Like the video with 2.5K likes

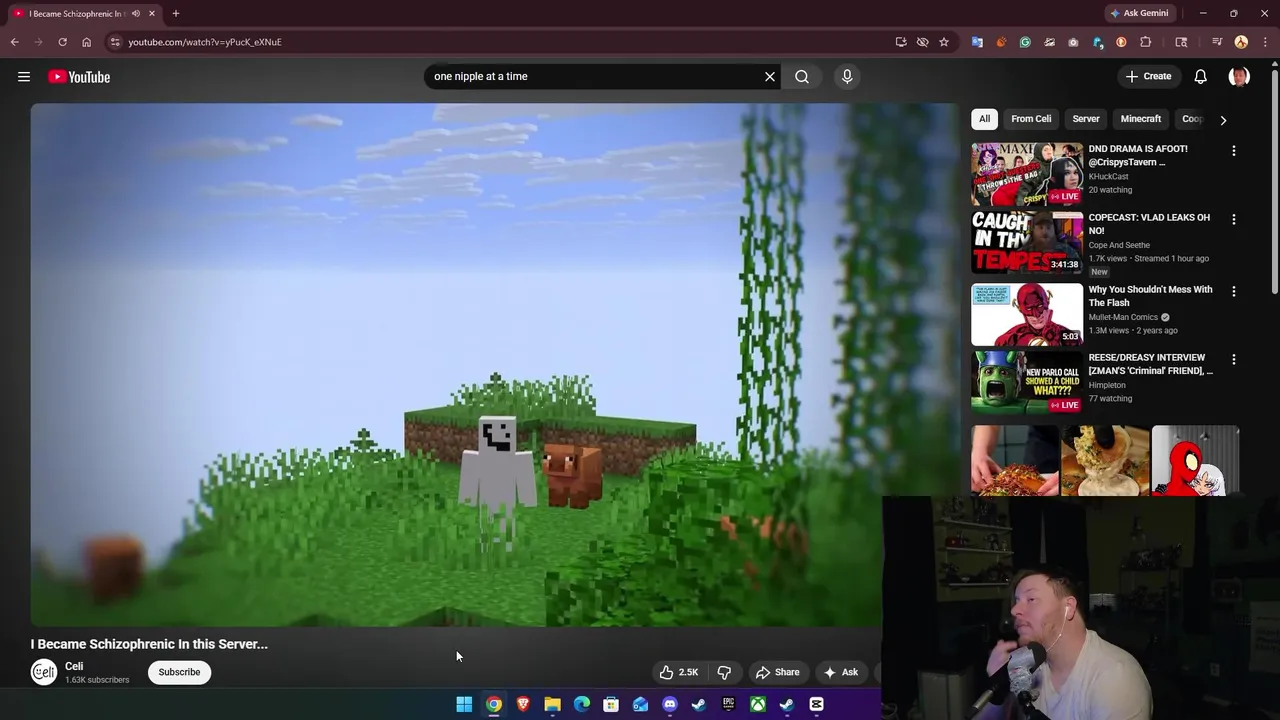[679, 672]
